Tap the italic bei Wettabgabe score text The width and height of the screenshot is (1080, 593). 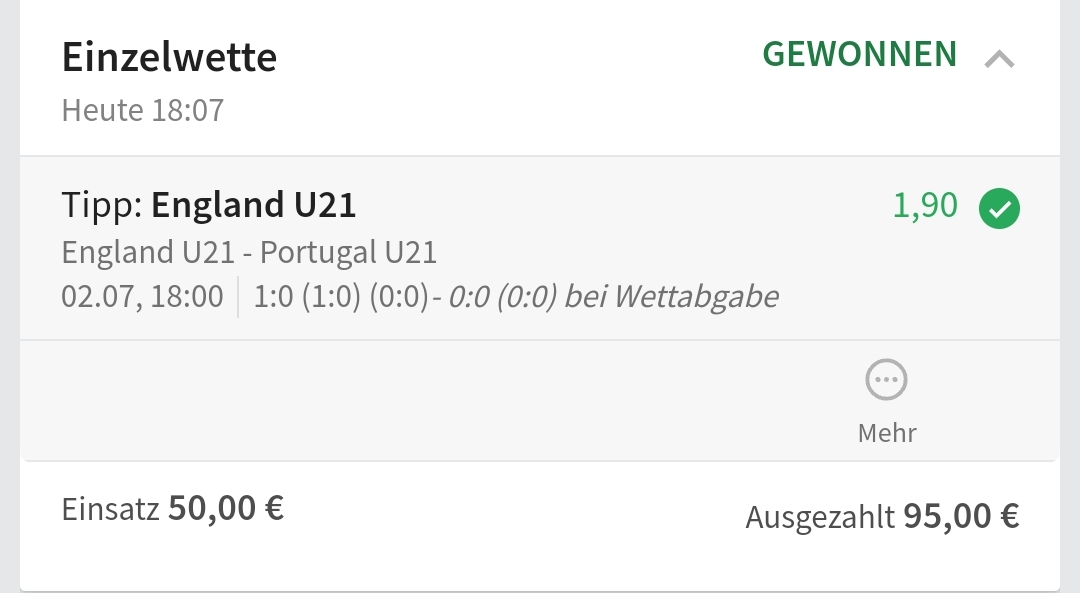(x=671, y=297)
